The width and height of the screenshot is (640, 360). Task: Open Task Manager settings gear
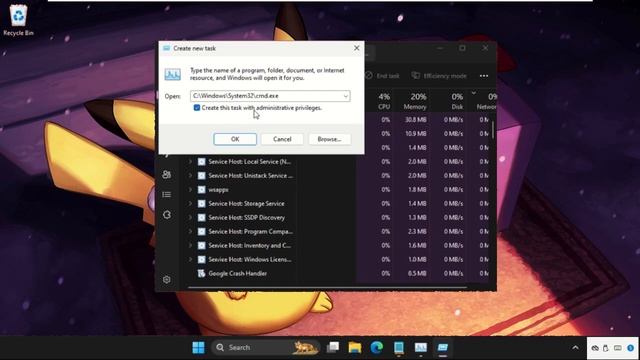167,280
